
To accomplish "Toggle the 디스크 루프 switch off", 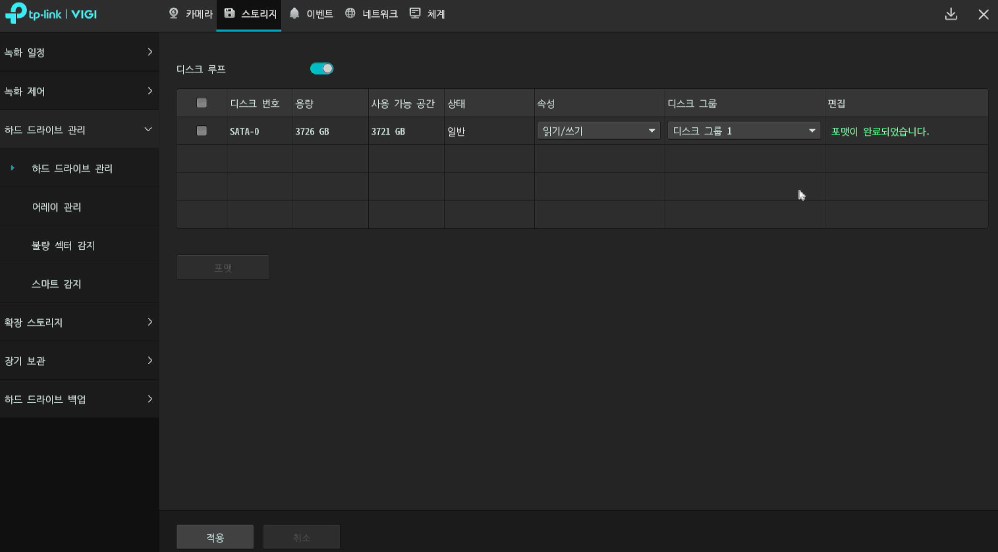I will (321, 69).
